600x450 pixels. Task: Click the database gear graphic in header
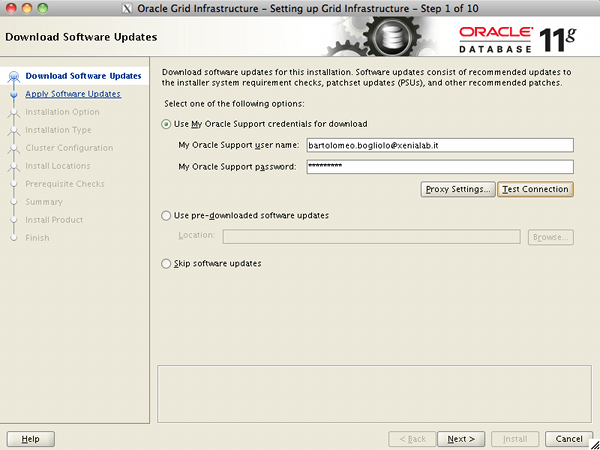[391, 37]
